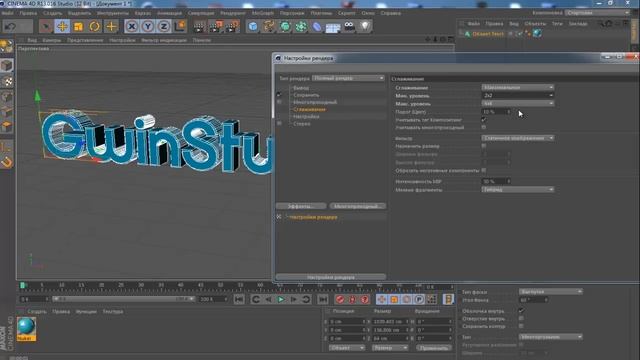
Task: Open the green NURBS generators icon
Action: pos(285,27)
